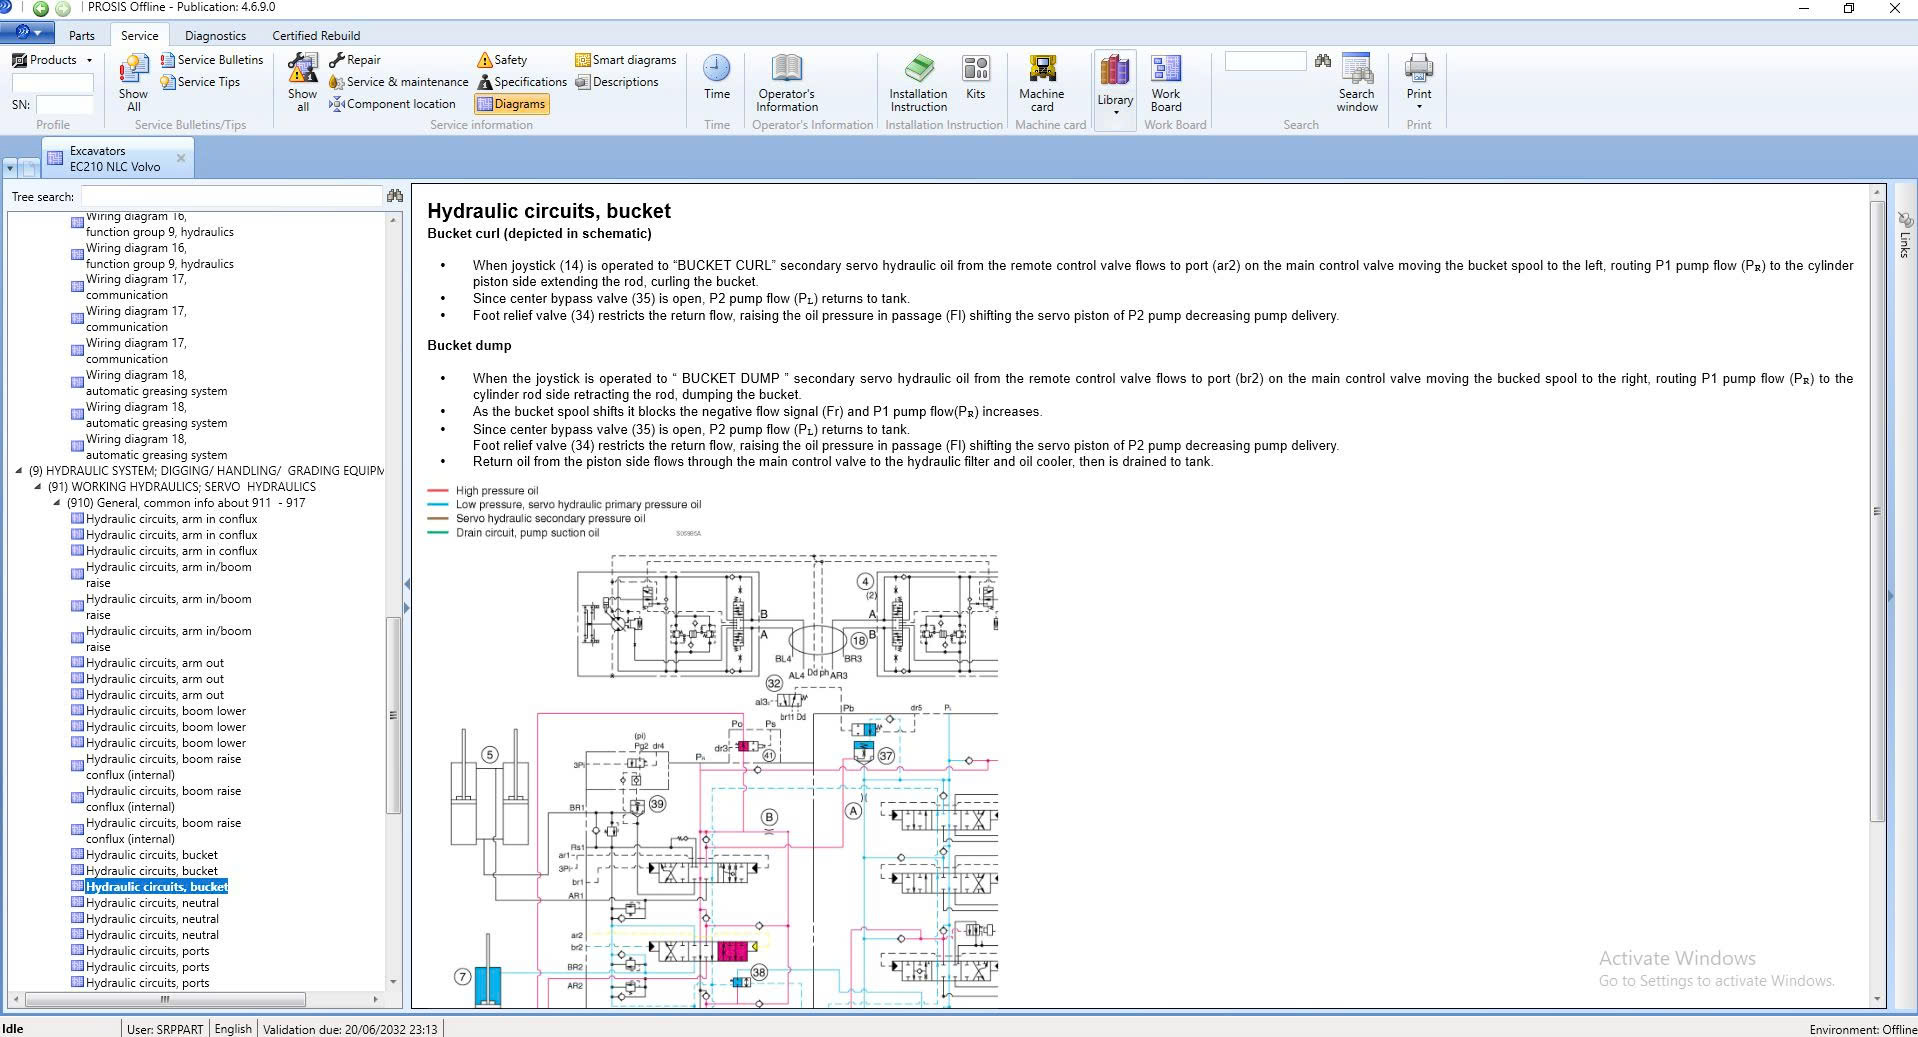
Task: Click the tree panel horizontal scrollbar
Action: [165, 999]
